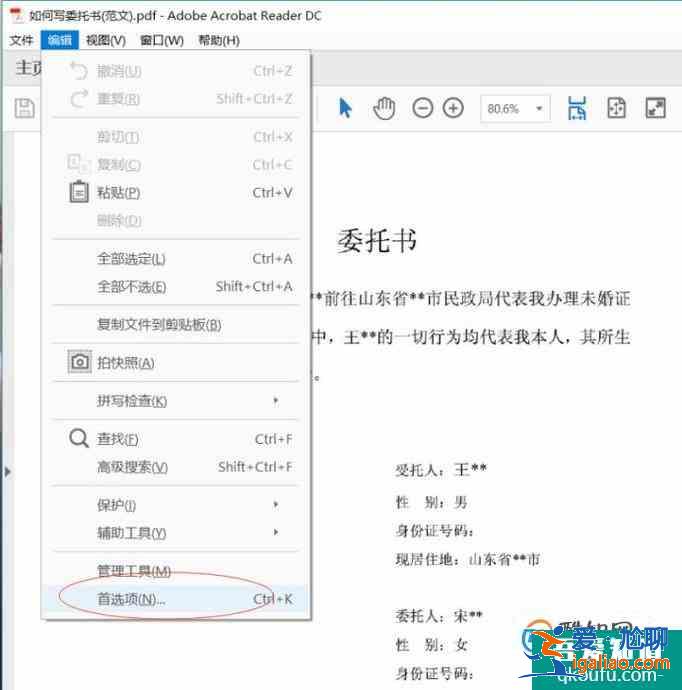Click the text 性 别：男
The image size is (682, 690).
click(431, 502)
